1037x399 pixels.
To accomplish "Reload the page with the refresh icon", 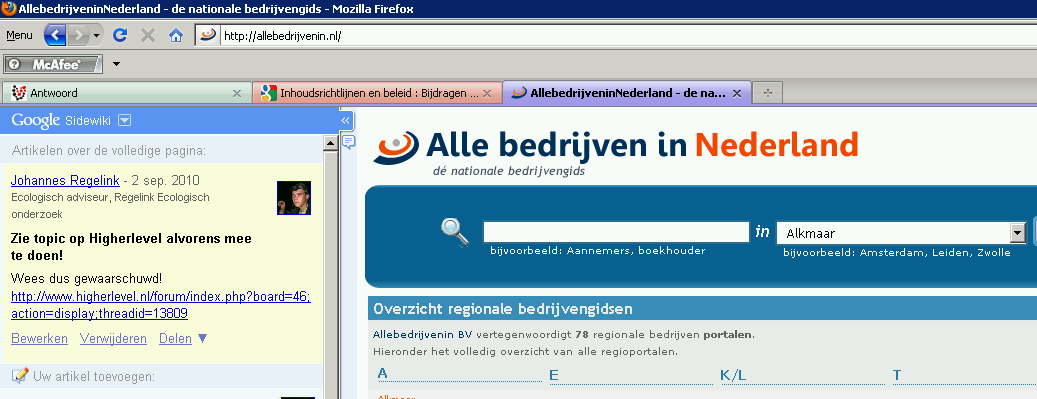I will (x=120, y=35).
